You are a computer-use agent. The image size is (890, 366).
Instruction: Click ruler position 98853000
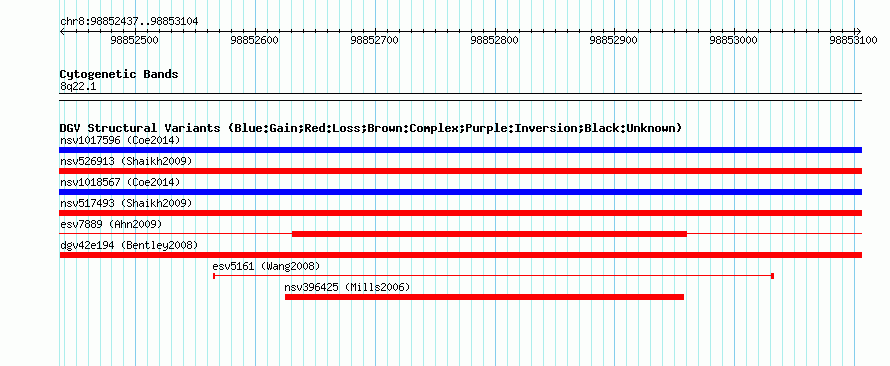pos(734,40)
